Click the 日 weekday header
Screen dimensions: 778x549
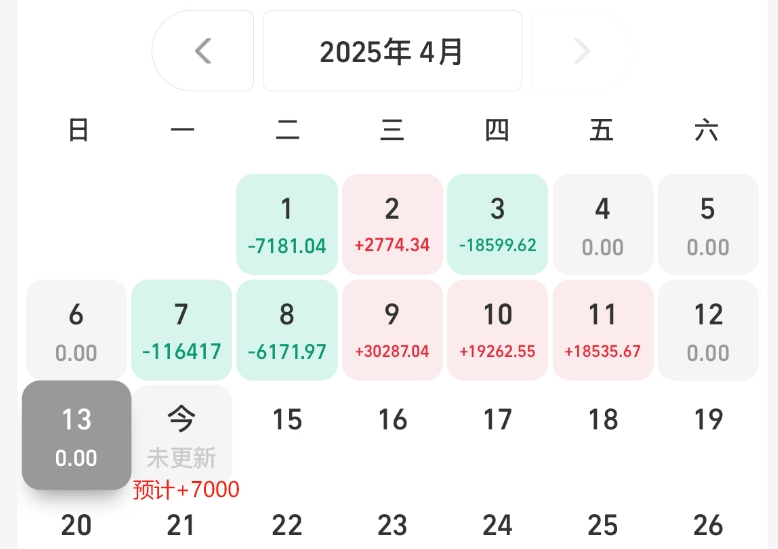tap(78, 130)
